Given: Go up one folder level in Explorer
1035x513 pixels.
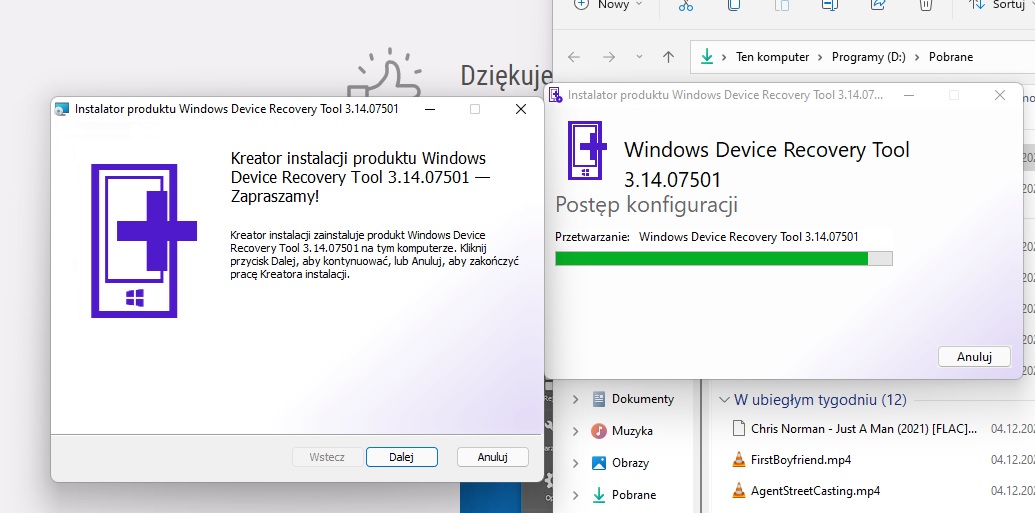Looking at the screenshot, I should [x=669, y=57].
